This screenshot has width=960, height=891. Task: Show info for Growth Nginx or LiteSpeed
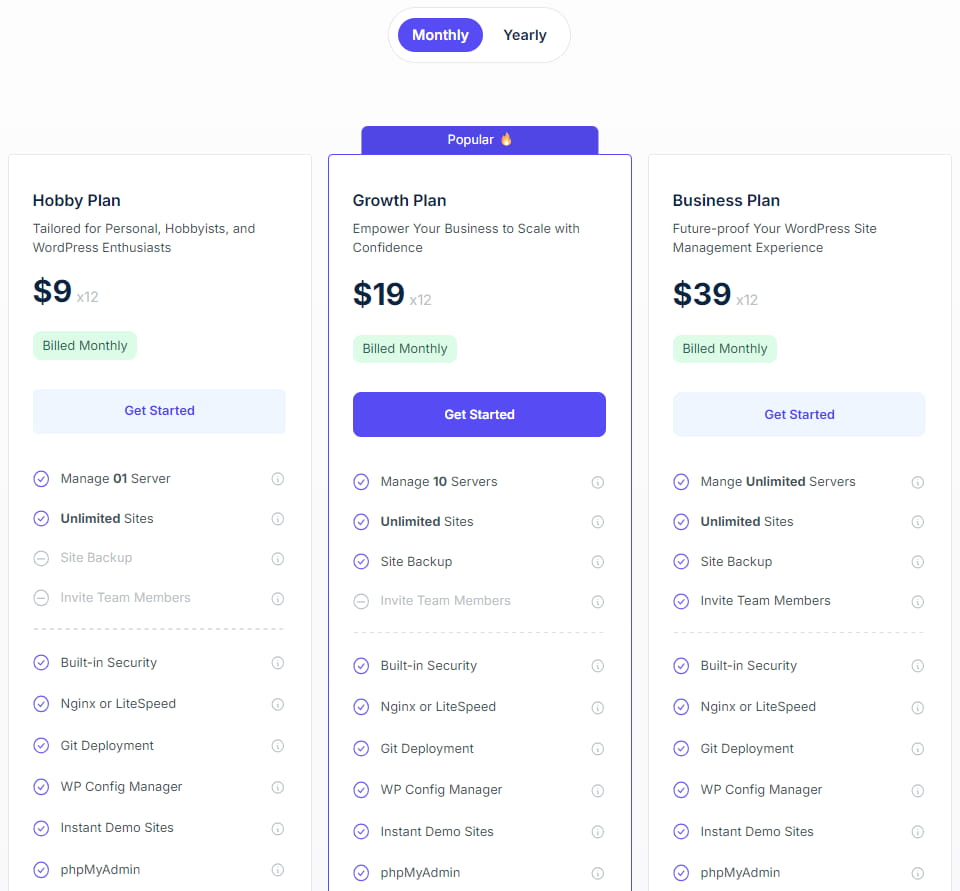598,707
